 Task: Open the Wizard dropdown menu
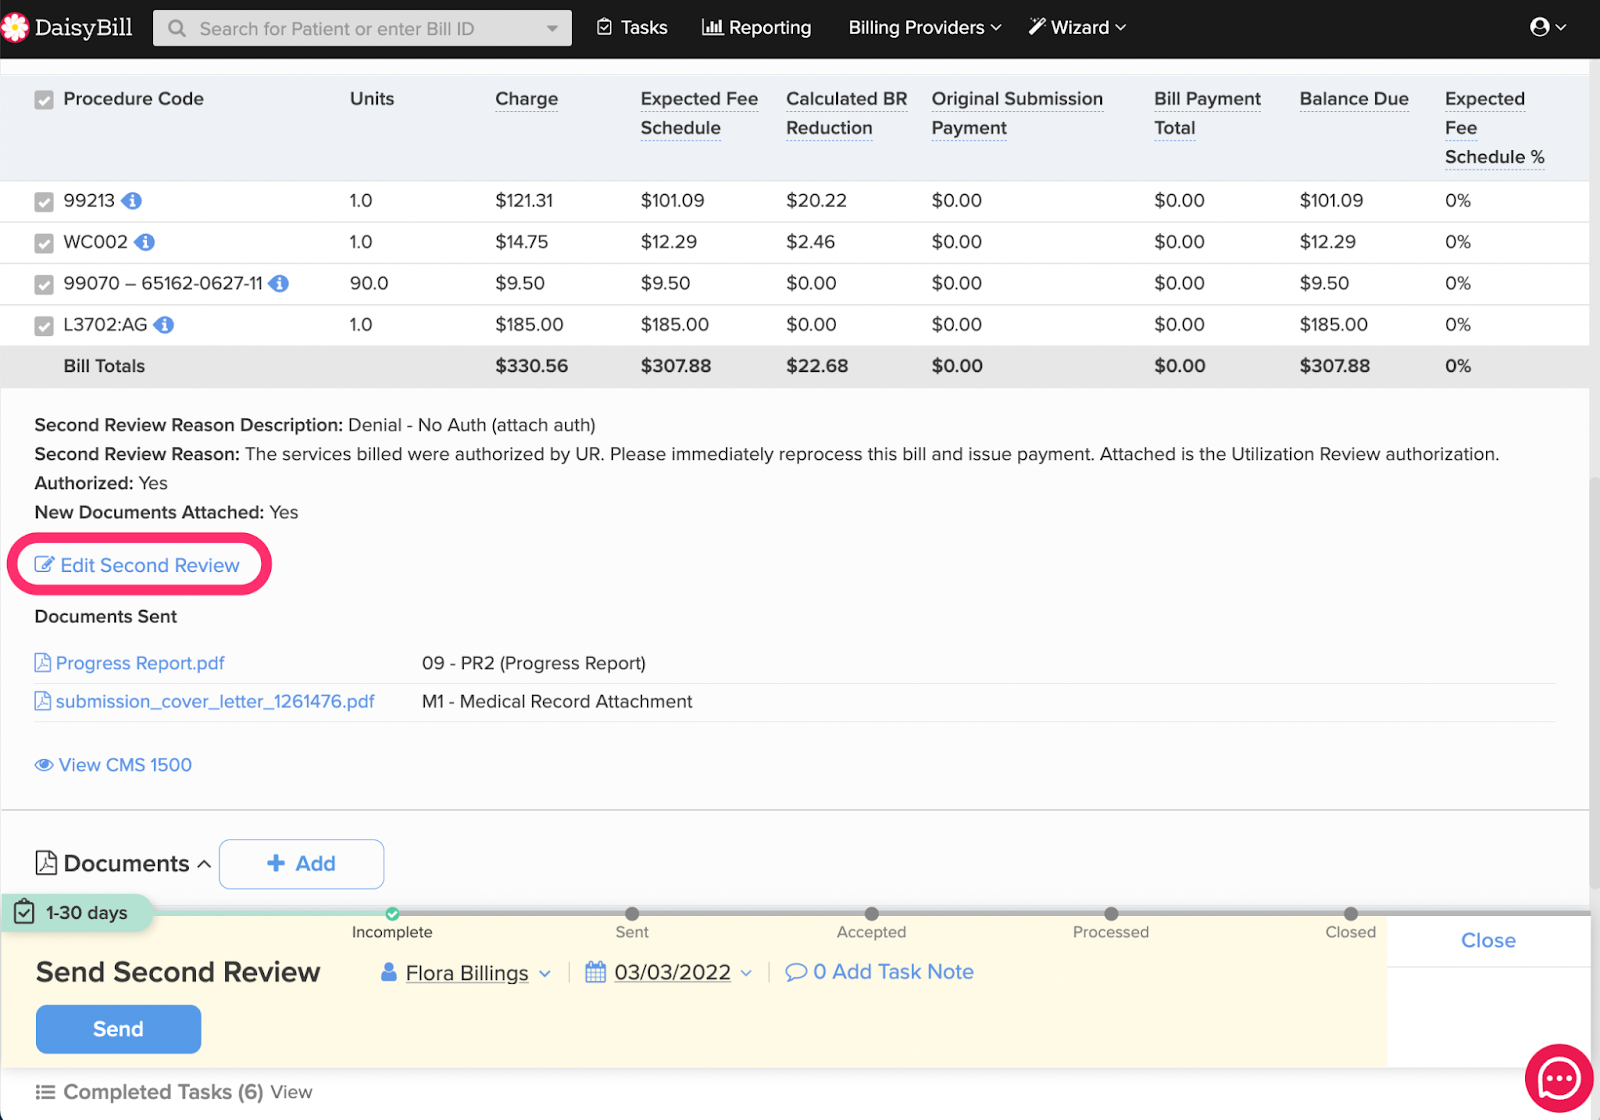[1077, 28]
